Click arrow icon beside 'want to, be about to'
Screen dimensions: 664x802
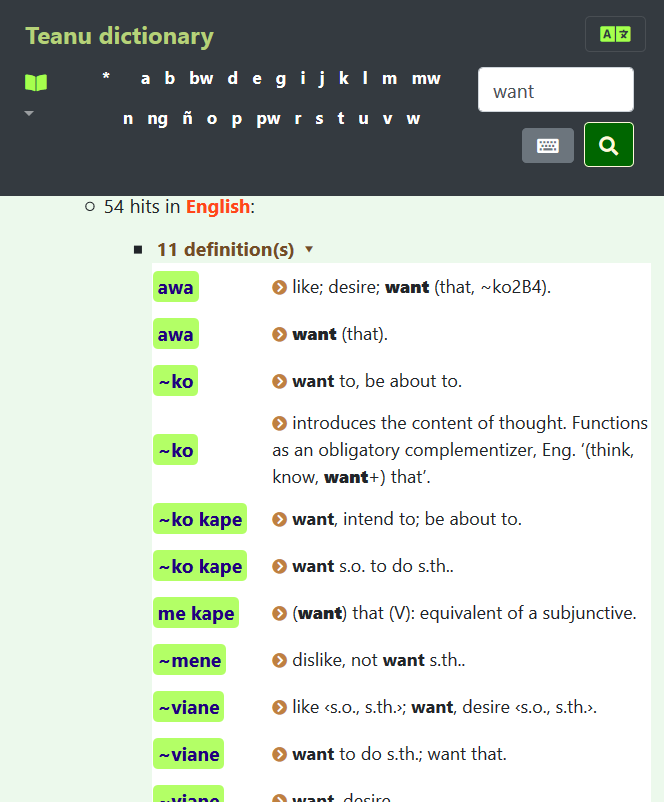pyautogui.click(x=279, y=381)
